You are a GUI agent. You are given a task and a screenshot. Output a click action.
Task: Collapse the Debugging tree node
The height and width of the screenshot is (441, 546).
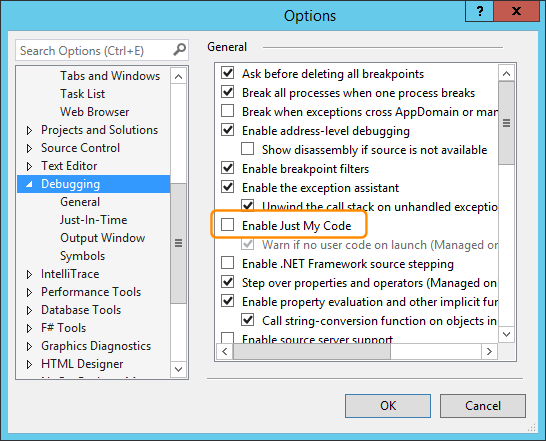point(29,184)
